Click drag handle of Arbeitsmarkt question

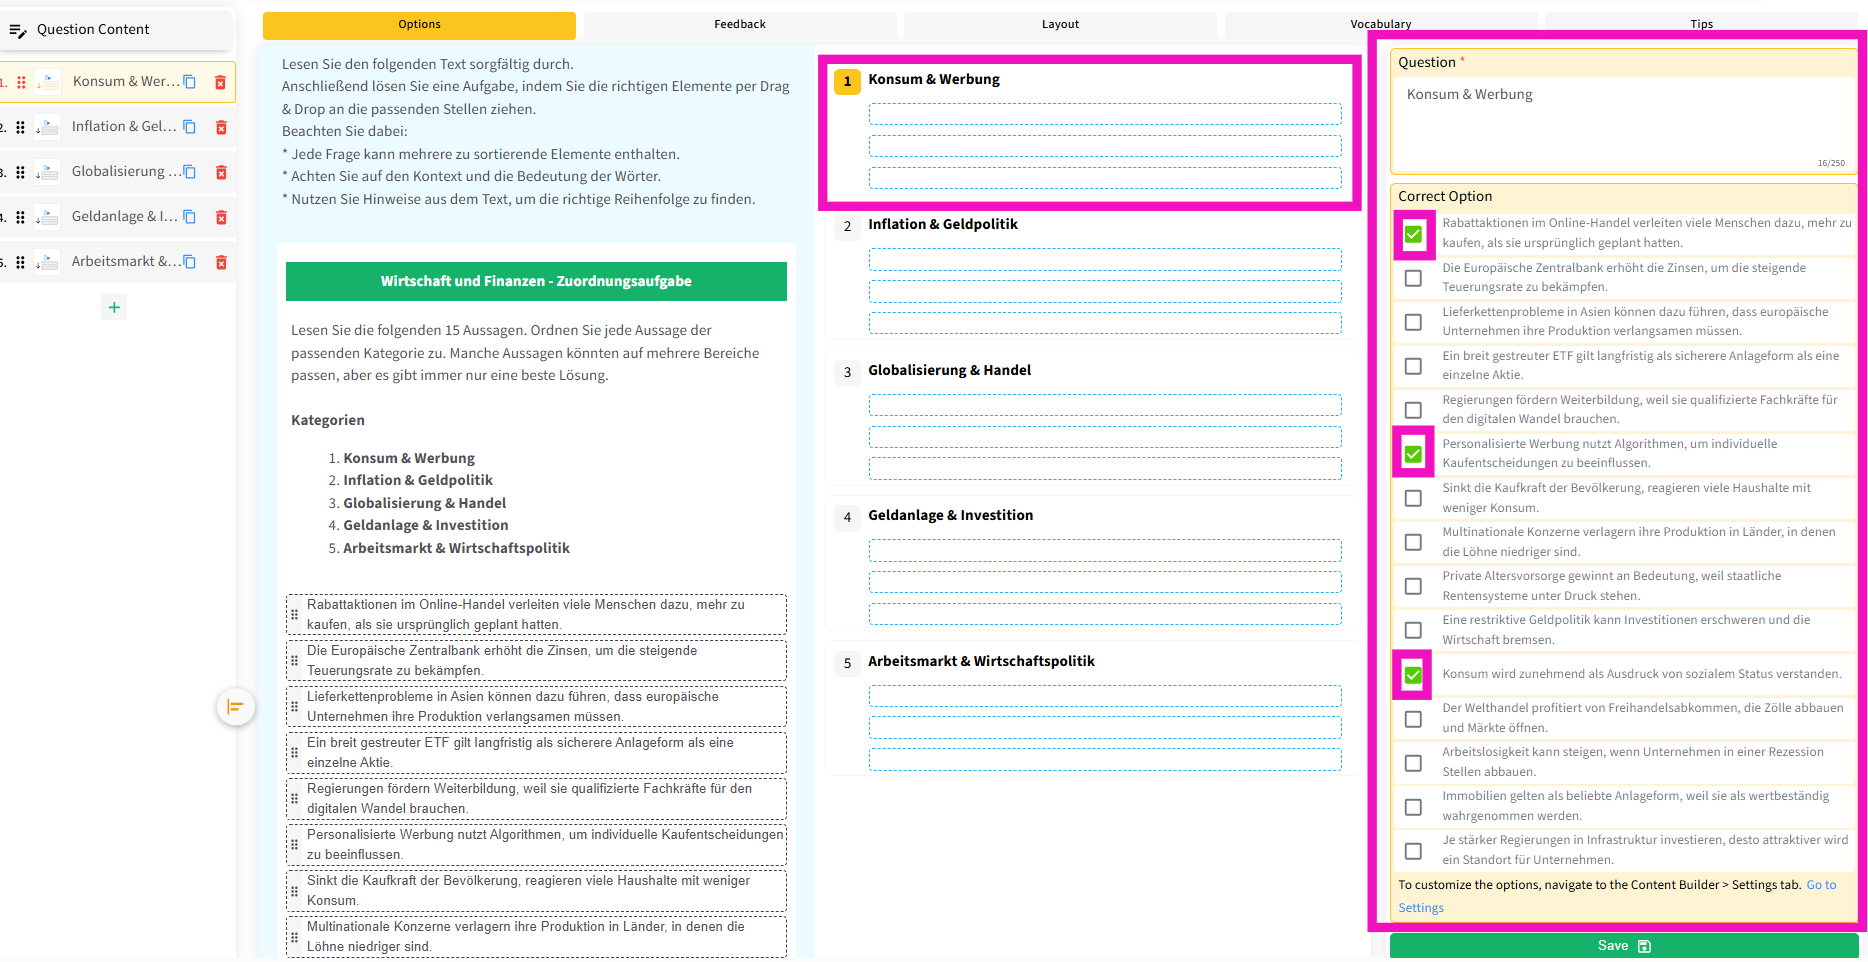[x=20, y=262]
